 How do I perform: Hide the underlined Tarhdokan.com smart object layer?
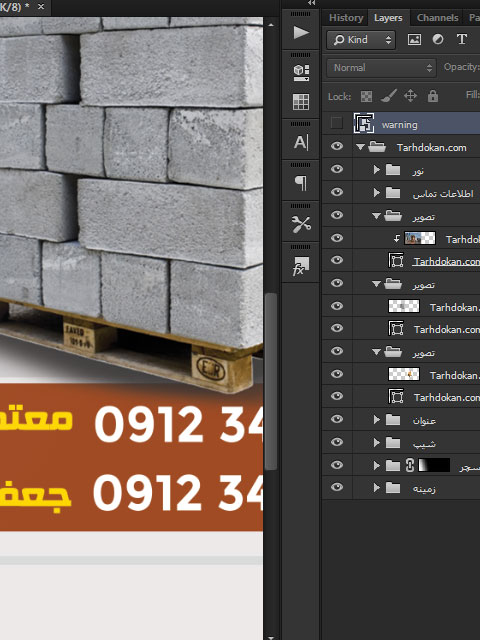[337, 260]
